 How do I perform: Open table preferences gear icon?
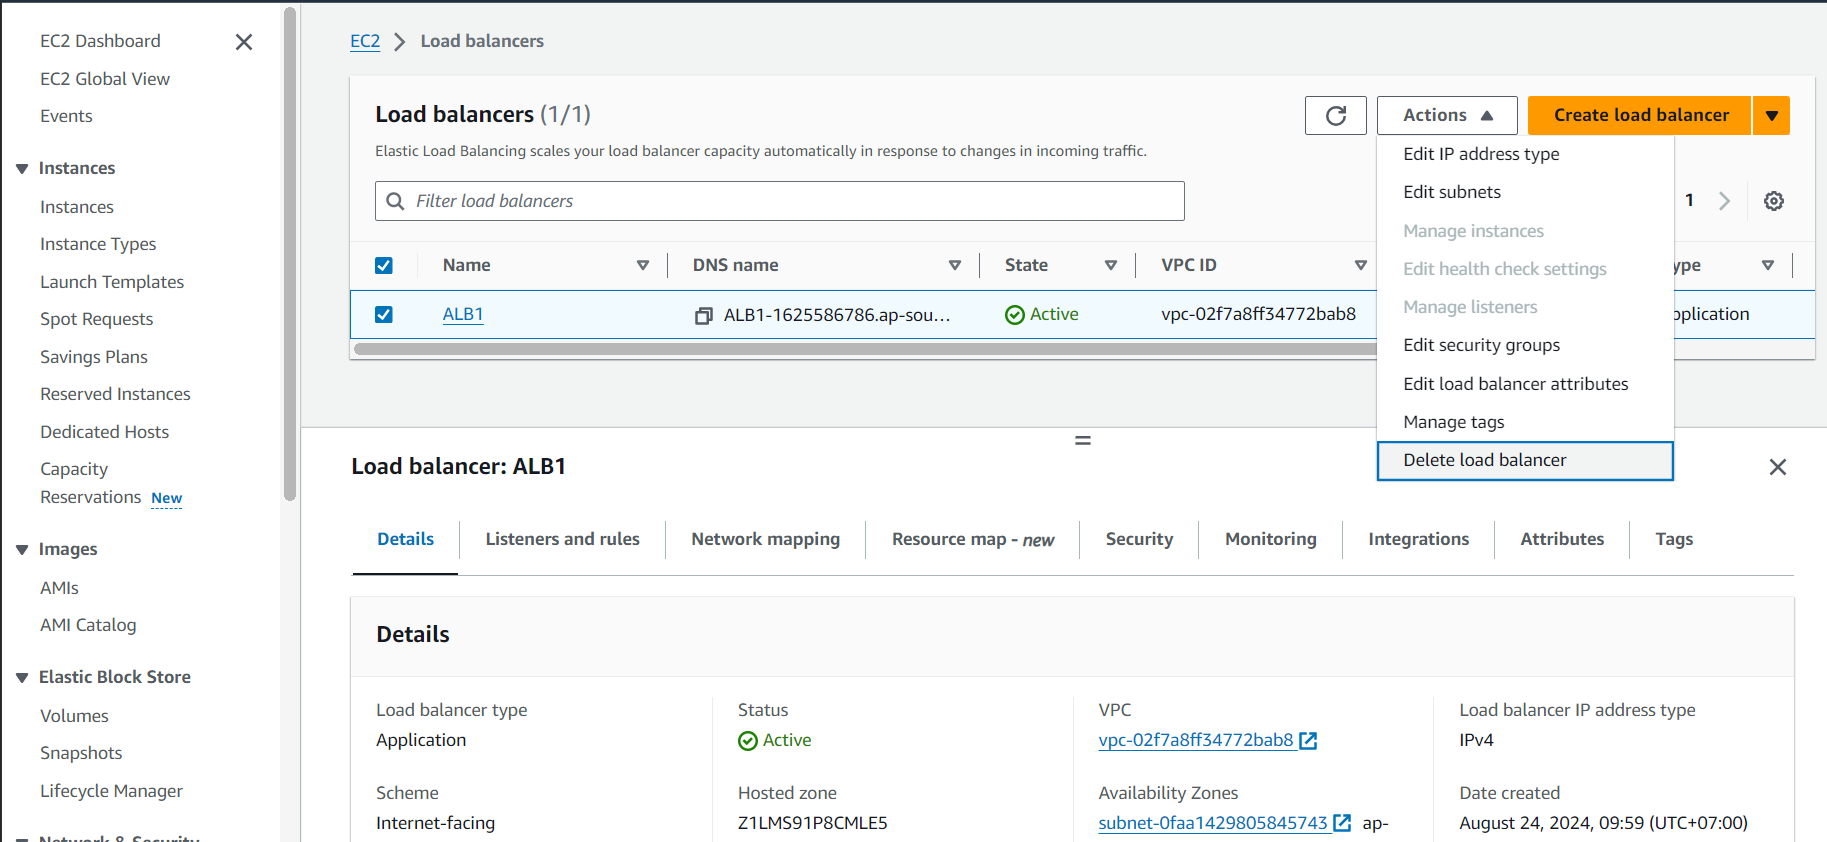1774,201
